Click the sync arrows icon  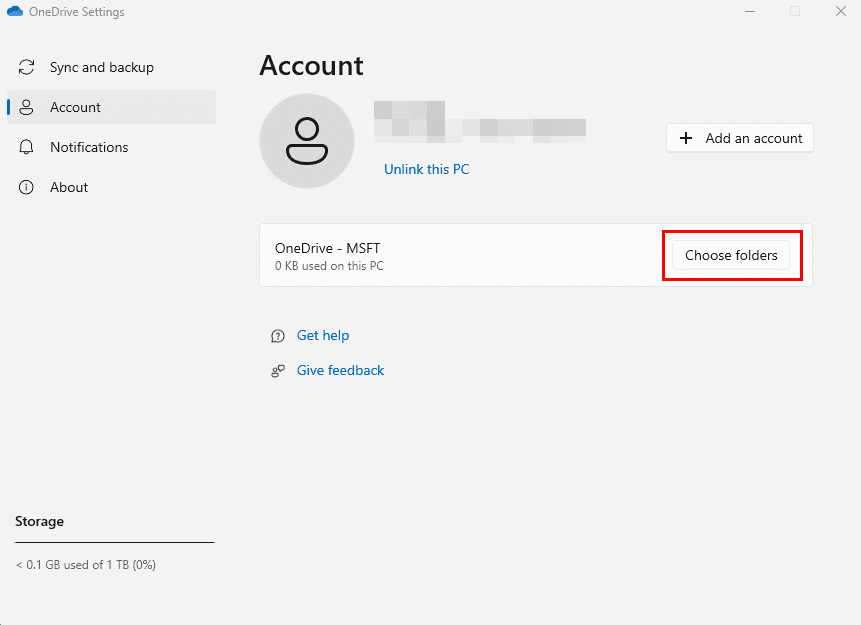pyautogui.click(x=26, y=67)
